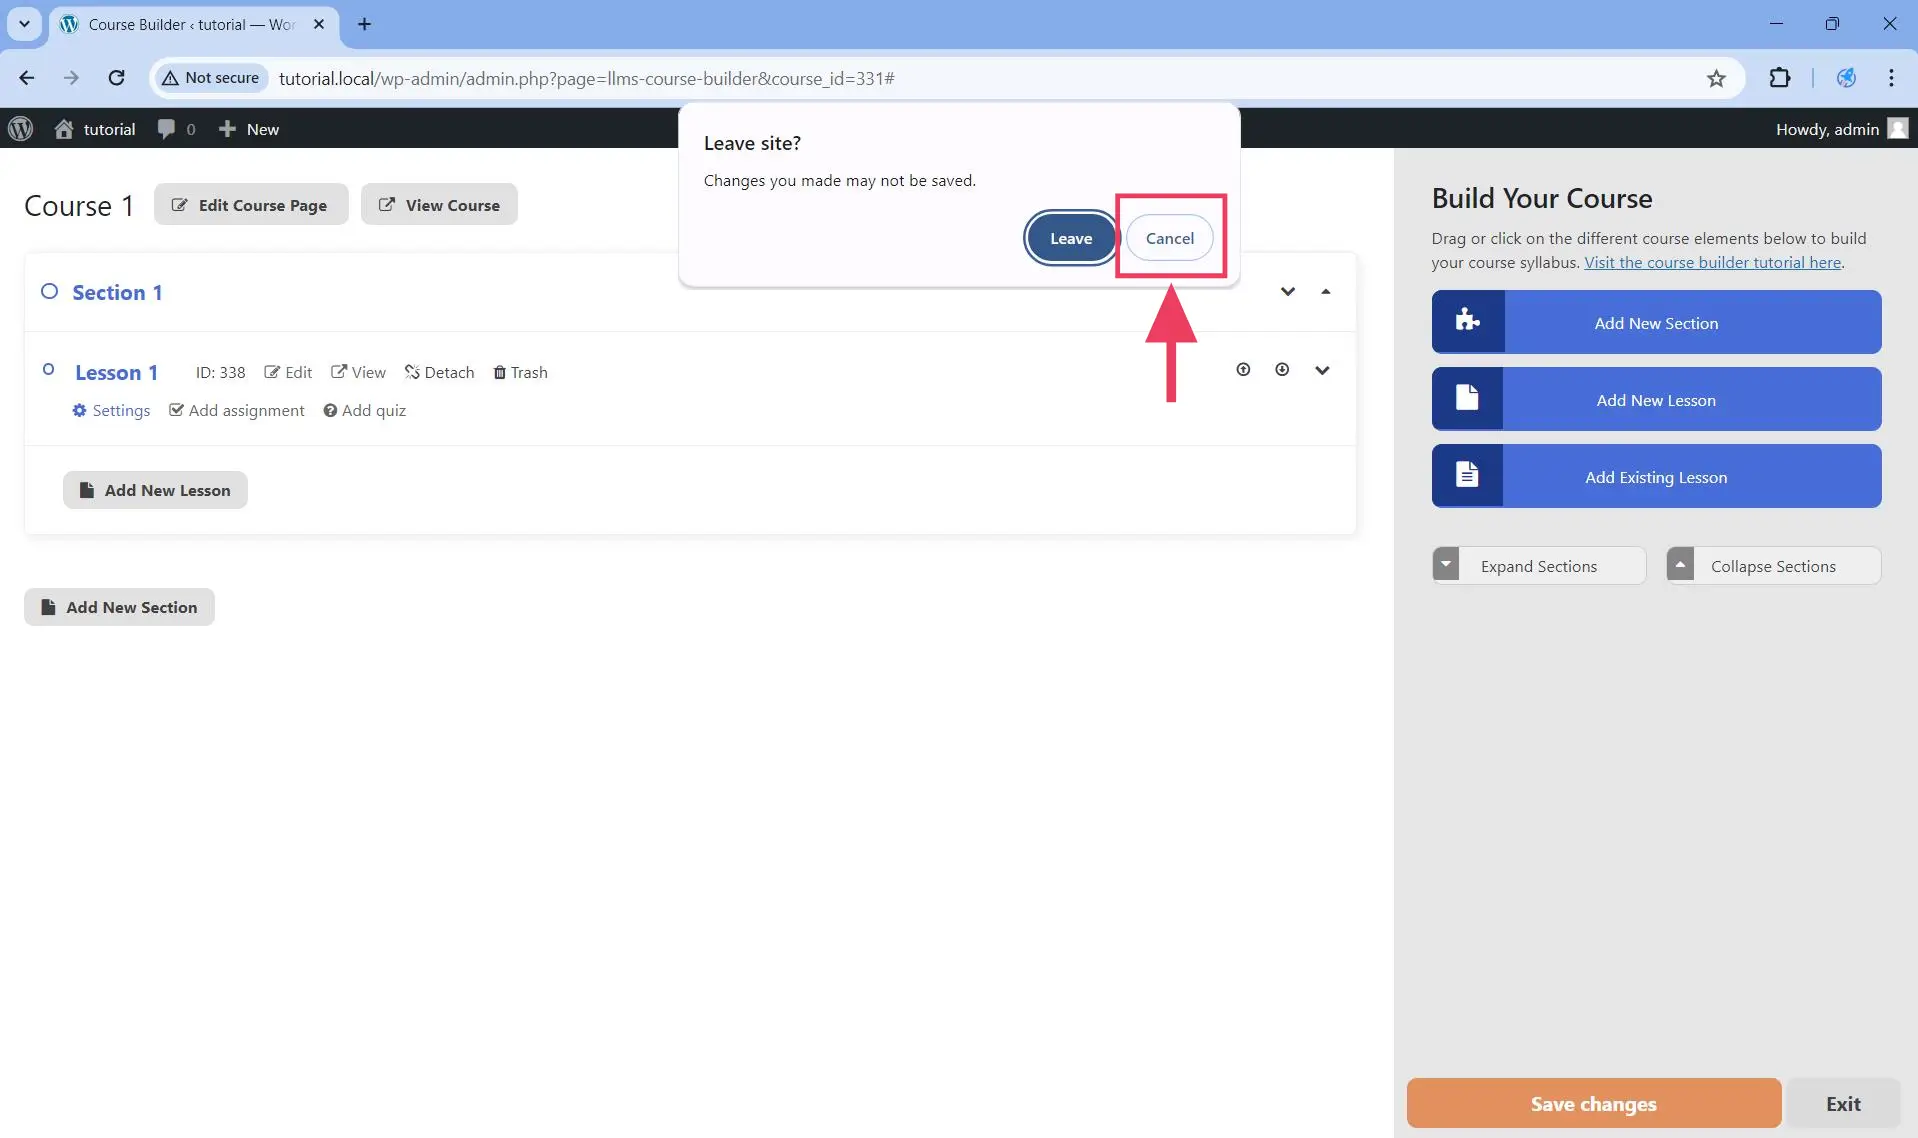Click the Leave button in the dialog

click(1070, 238)
